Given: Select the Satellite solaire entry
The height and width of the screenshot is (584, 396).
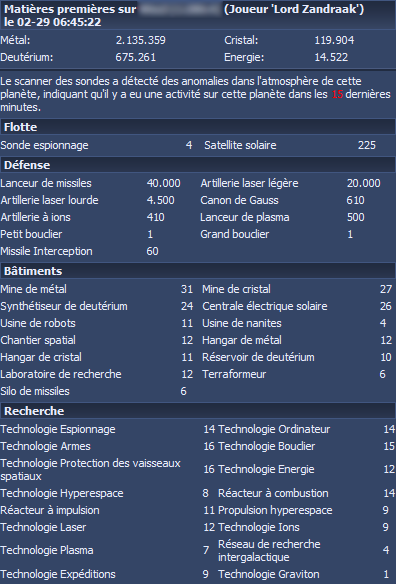Looking at the screenshot, I should (x=240, y=145).
